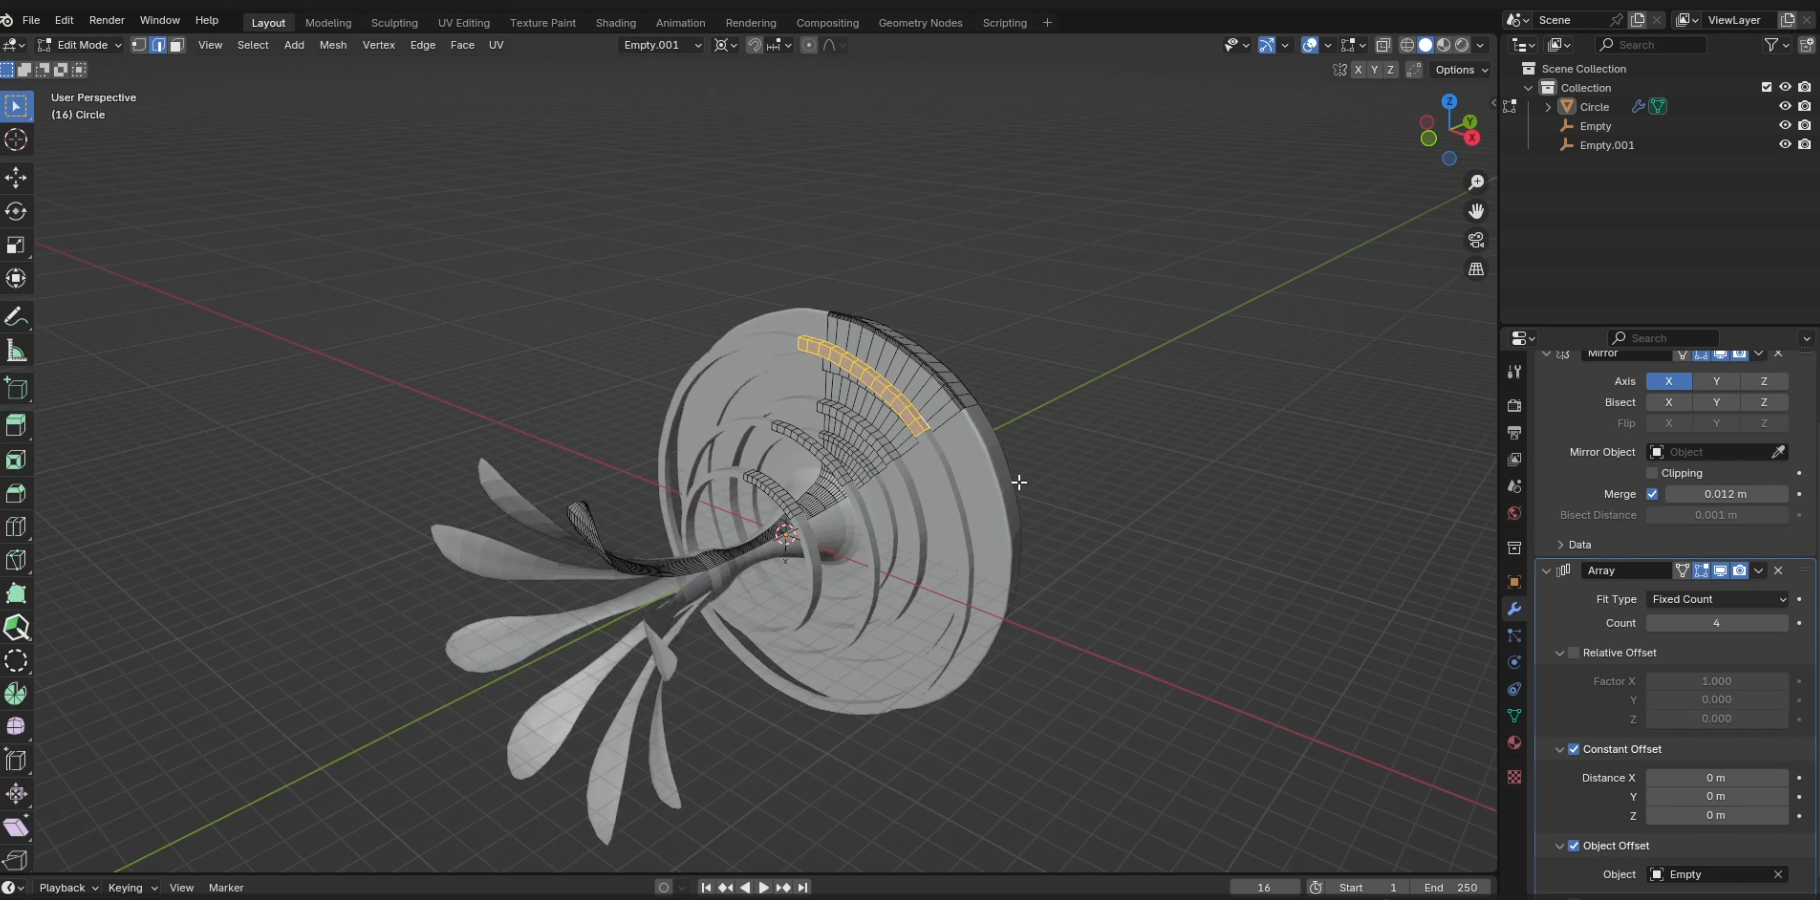The width and height of the screenshot is (1820, 900).
Task: Select the Inset Faces tool
Action: pyautogui.click(x=16, y=459)
